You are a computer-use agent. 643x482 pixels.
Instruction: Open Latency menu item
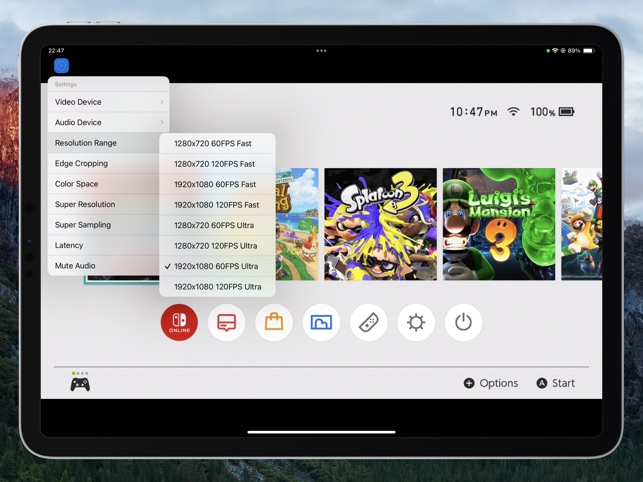pos(104,245)
